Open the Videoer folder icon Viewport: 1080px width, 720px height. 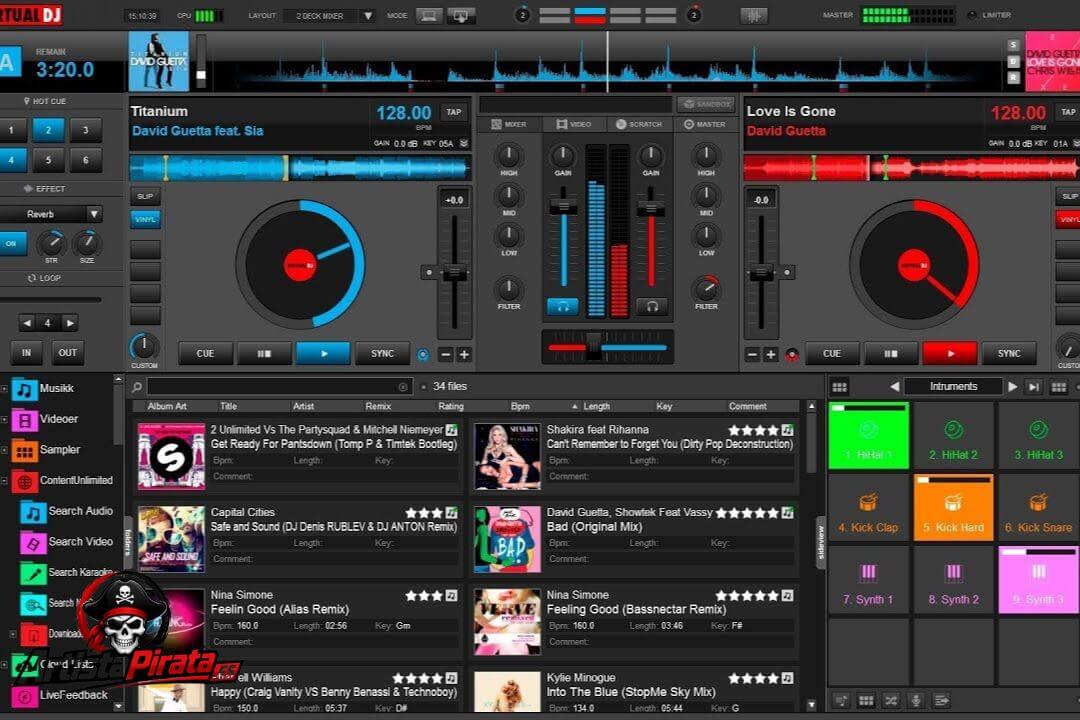(24, 420)
